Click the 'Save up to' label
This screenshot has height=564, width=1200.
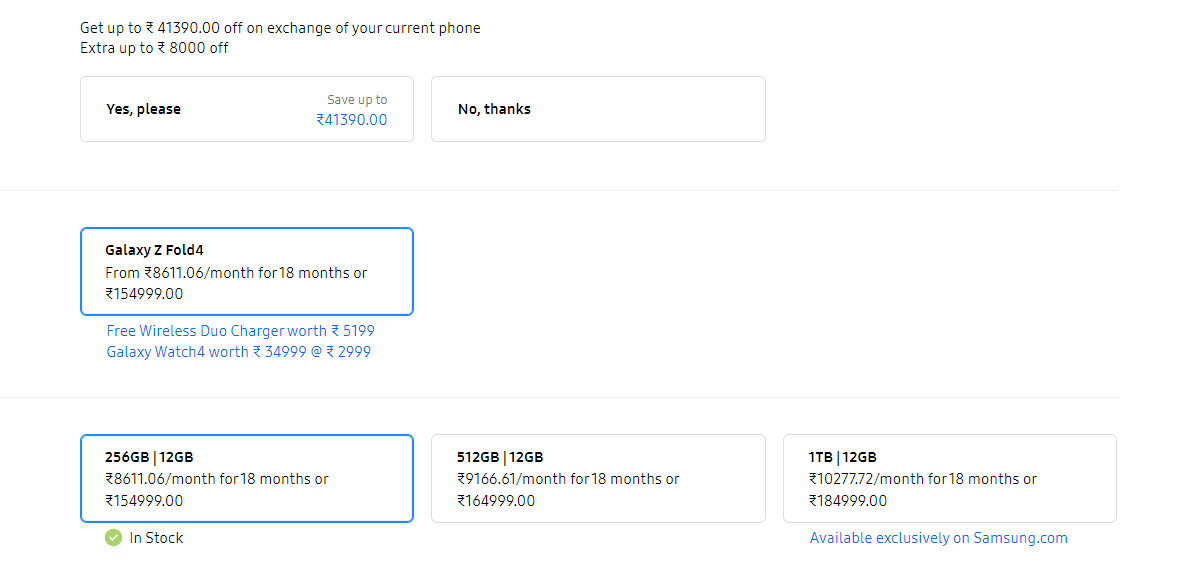coord(357,100)
